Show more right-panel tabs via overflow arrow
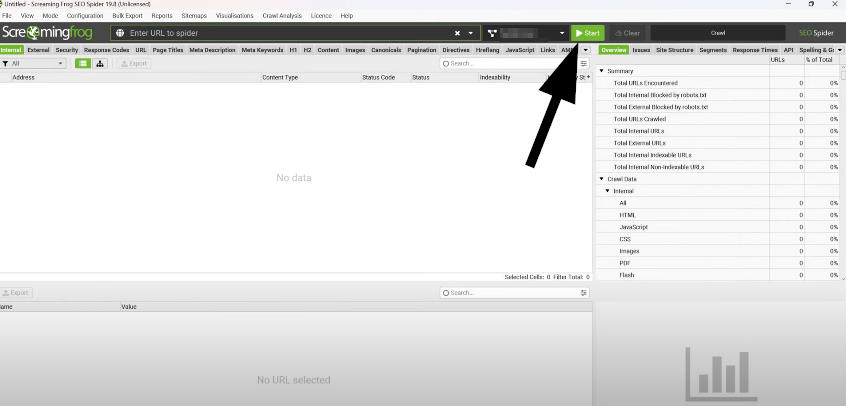The width and height of the screenshot is (846, 406). click(x=841, y=50)
